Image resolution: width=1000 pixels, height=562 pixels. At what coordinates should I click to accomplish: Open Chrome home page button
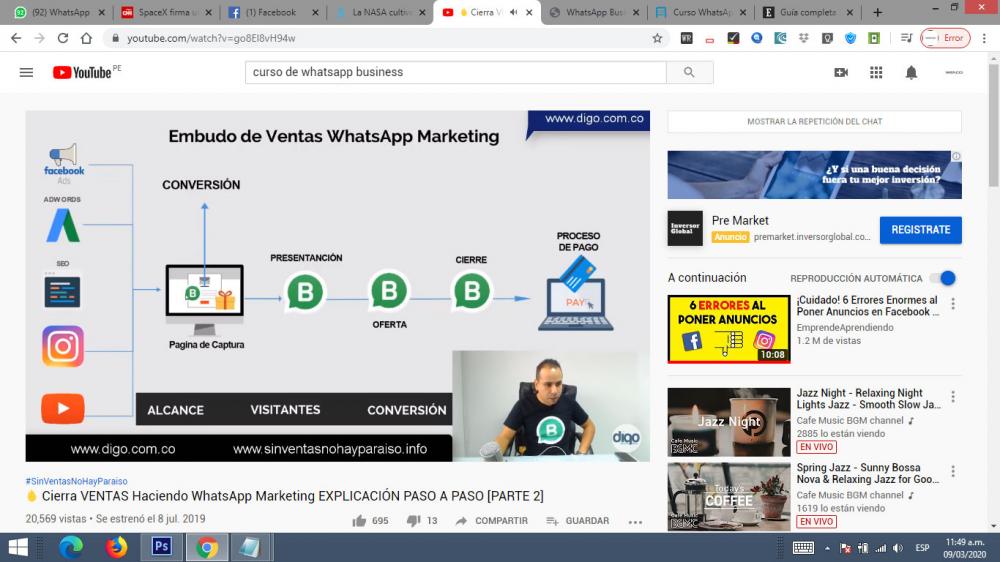pyautogui.click(x=86, y=38)
